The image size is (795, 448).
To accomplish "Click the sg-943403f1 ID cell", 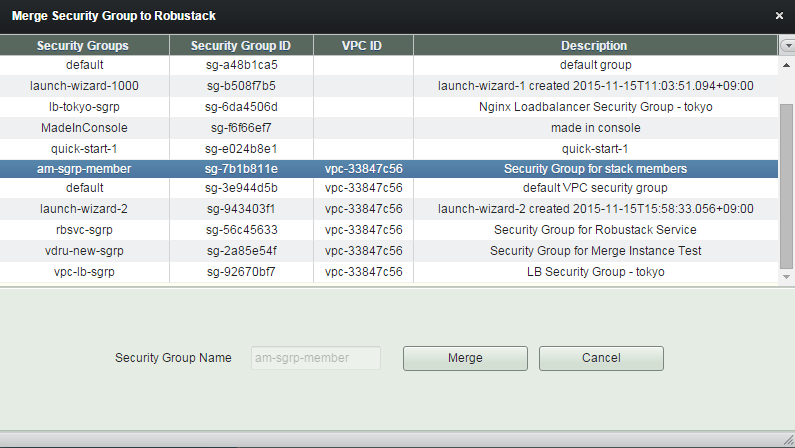I will pyautogui.click(x=241, y=209).
